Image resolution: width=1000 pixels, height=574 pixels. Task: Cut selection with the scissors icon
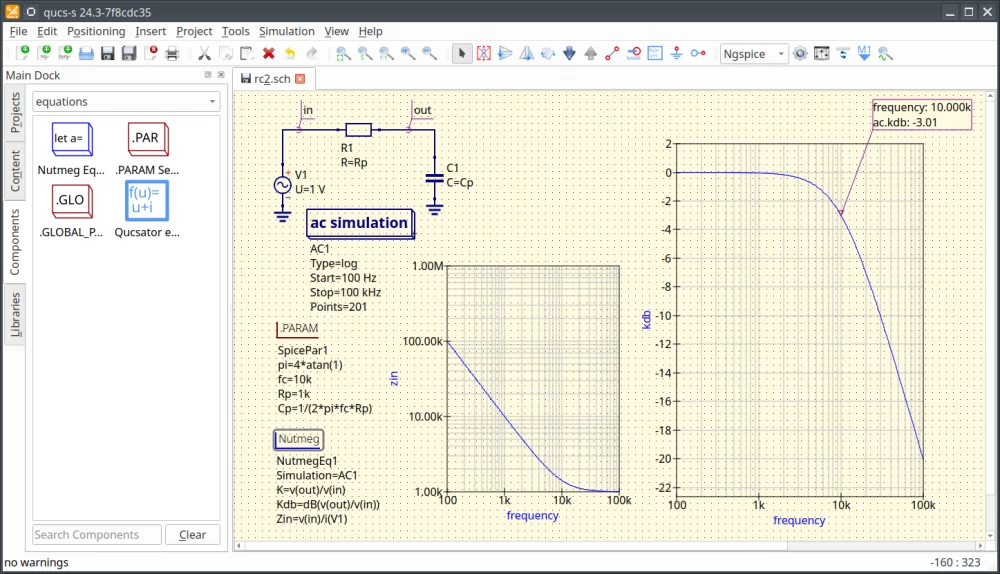(204, 54)
